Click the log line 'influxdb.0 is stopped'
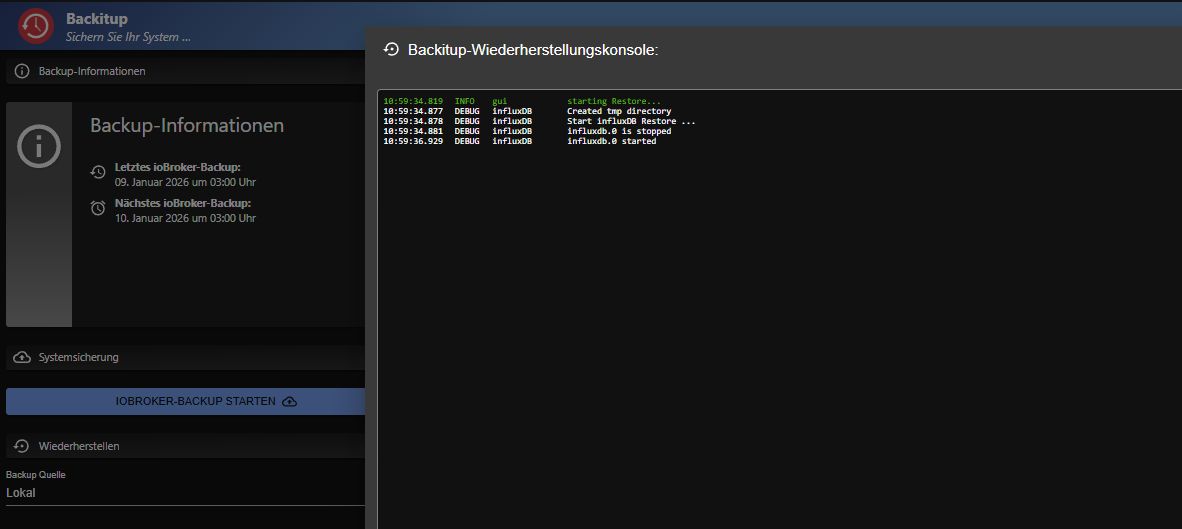Screen dimensions: 1182x529 pyautogui.click(x=619, y=131)
